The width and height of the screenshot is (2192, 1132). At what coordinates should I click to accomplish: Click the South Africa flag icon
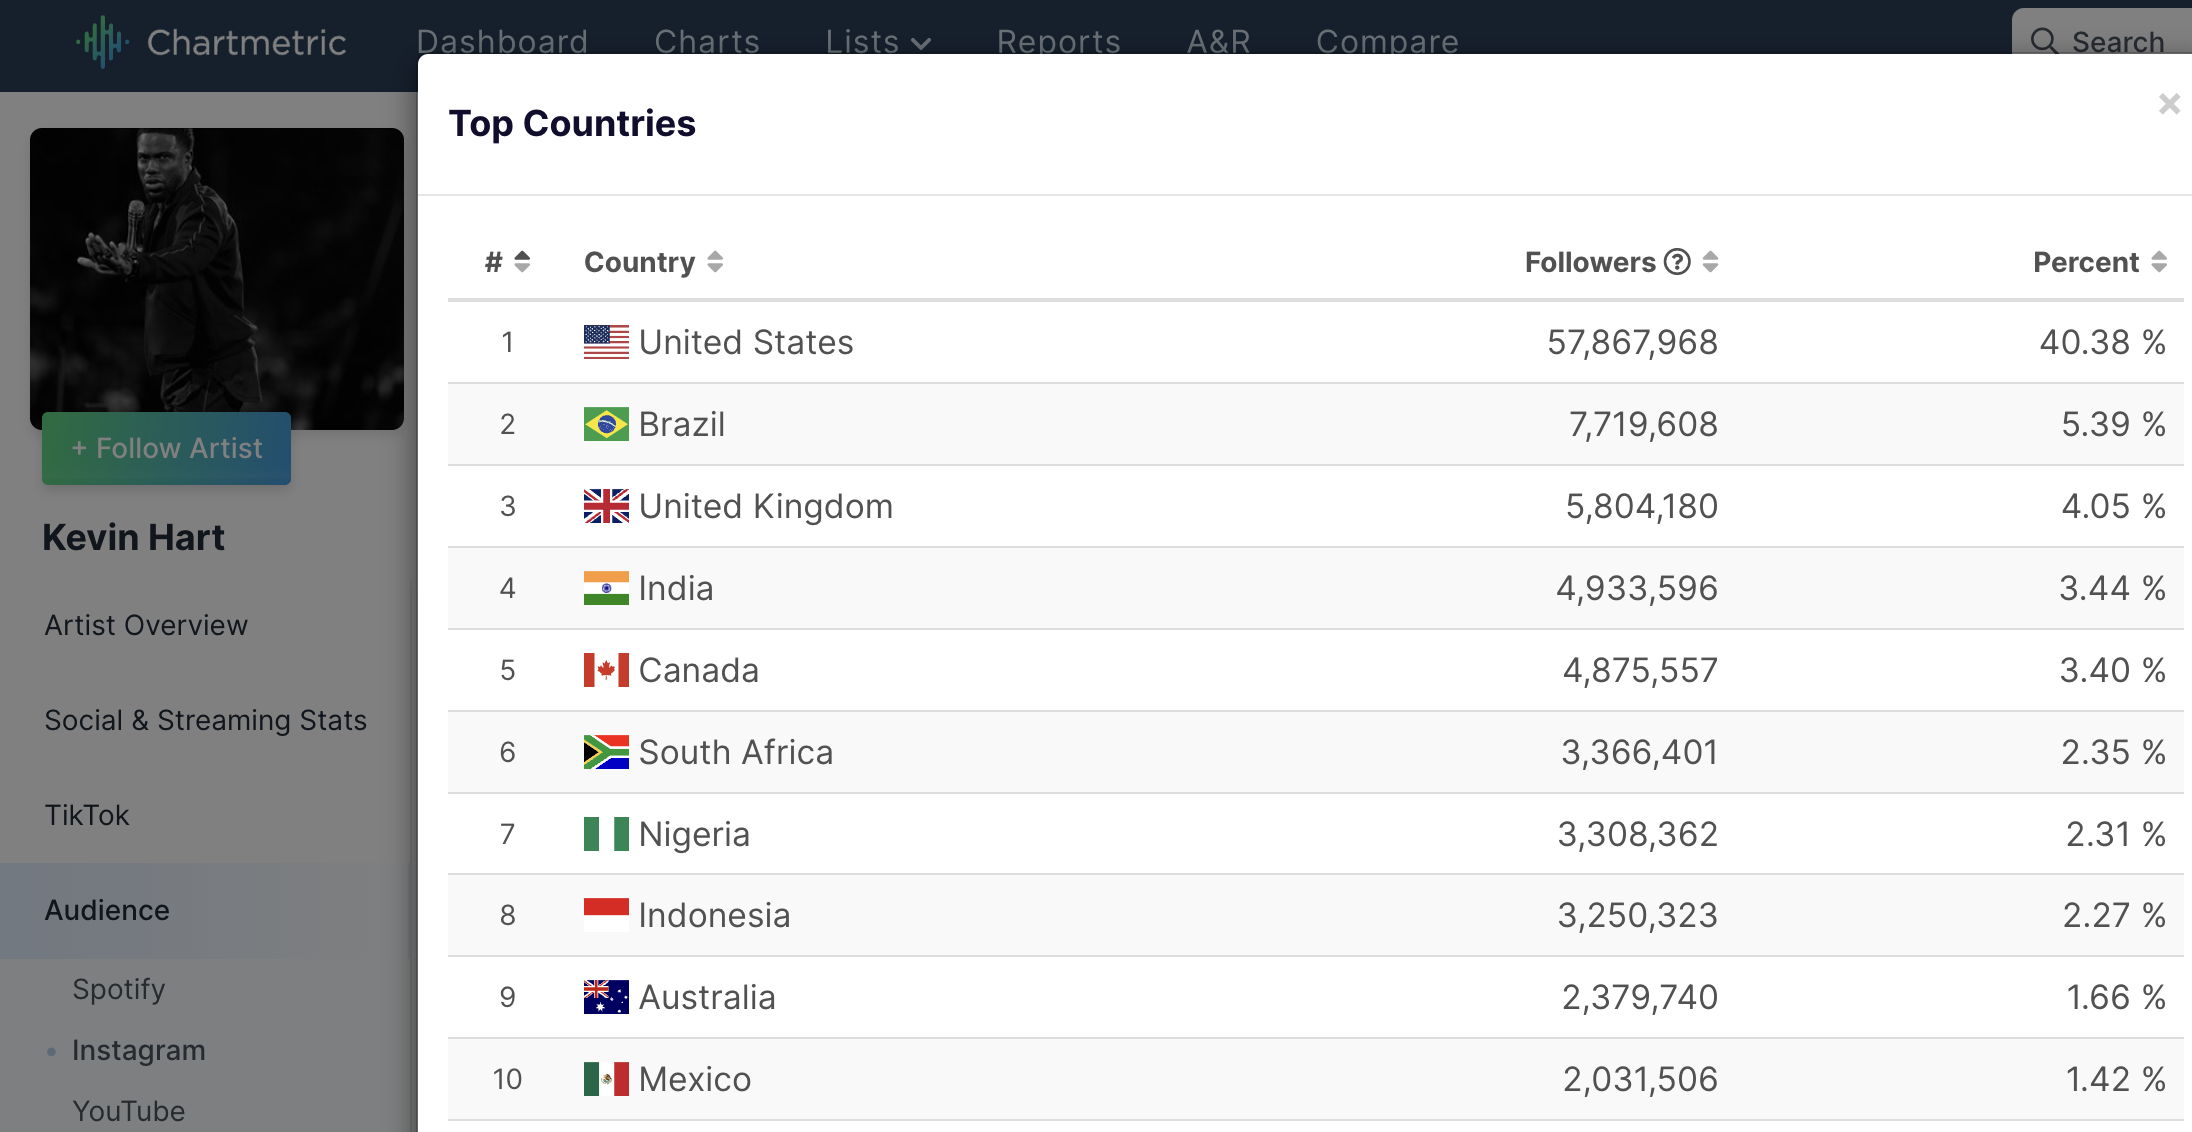(x=606, y=752)
